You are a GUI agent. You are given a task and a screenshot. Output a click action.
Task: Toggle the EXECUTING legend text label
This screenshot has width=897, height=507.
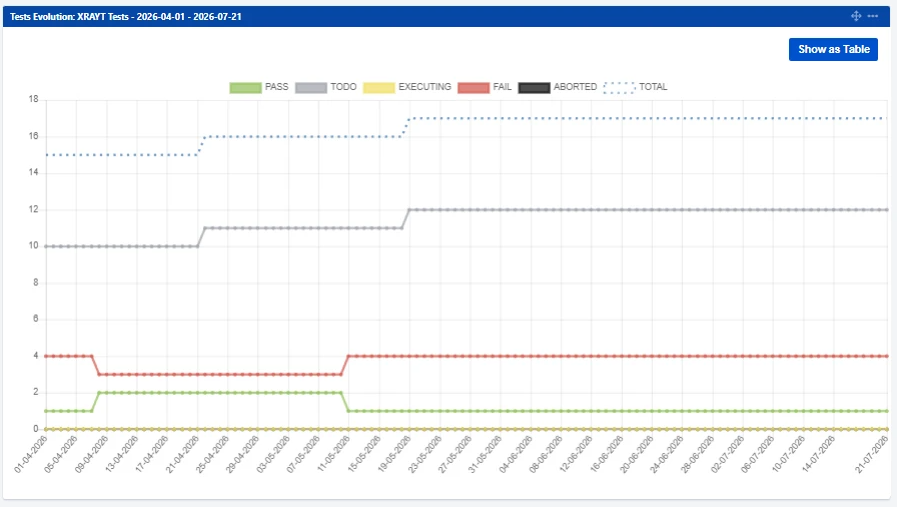tap(424, 87)
